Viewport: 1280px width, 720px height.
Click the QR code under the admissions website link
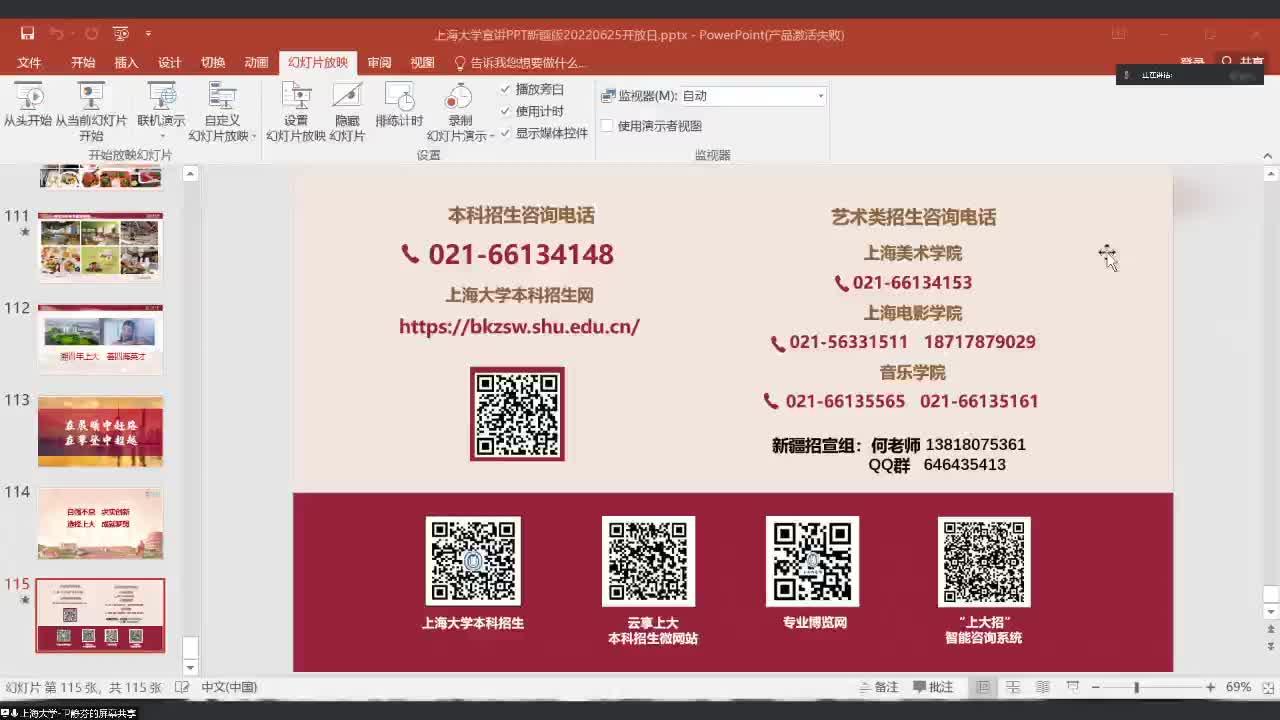coord(517,414)
